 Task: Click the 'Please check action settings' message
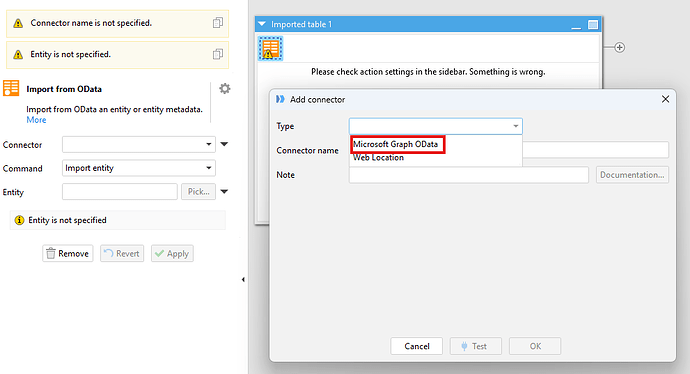(428, 72)
